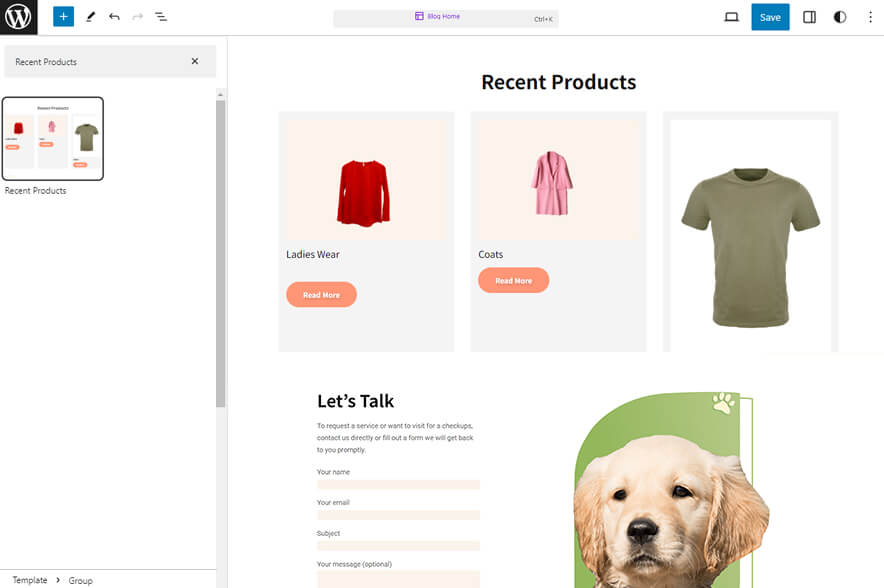This screenshot has height=588, width=884.
Task: Open the Bloq Home command palette
Action: [x=445, y=16]
